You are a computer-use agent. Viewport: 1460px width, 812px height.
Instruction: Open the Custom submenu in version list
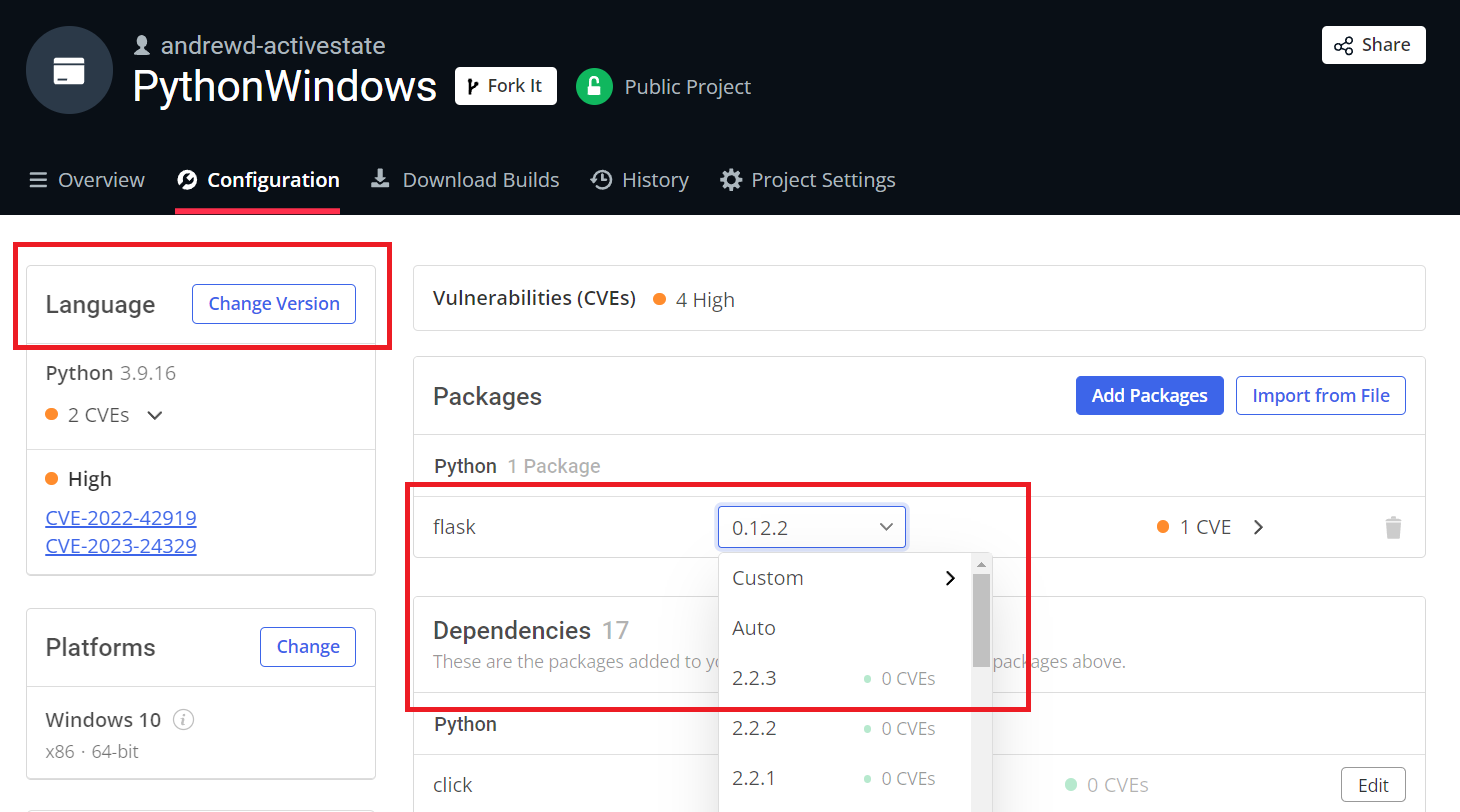(845, 578)
